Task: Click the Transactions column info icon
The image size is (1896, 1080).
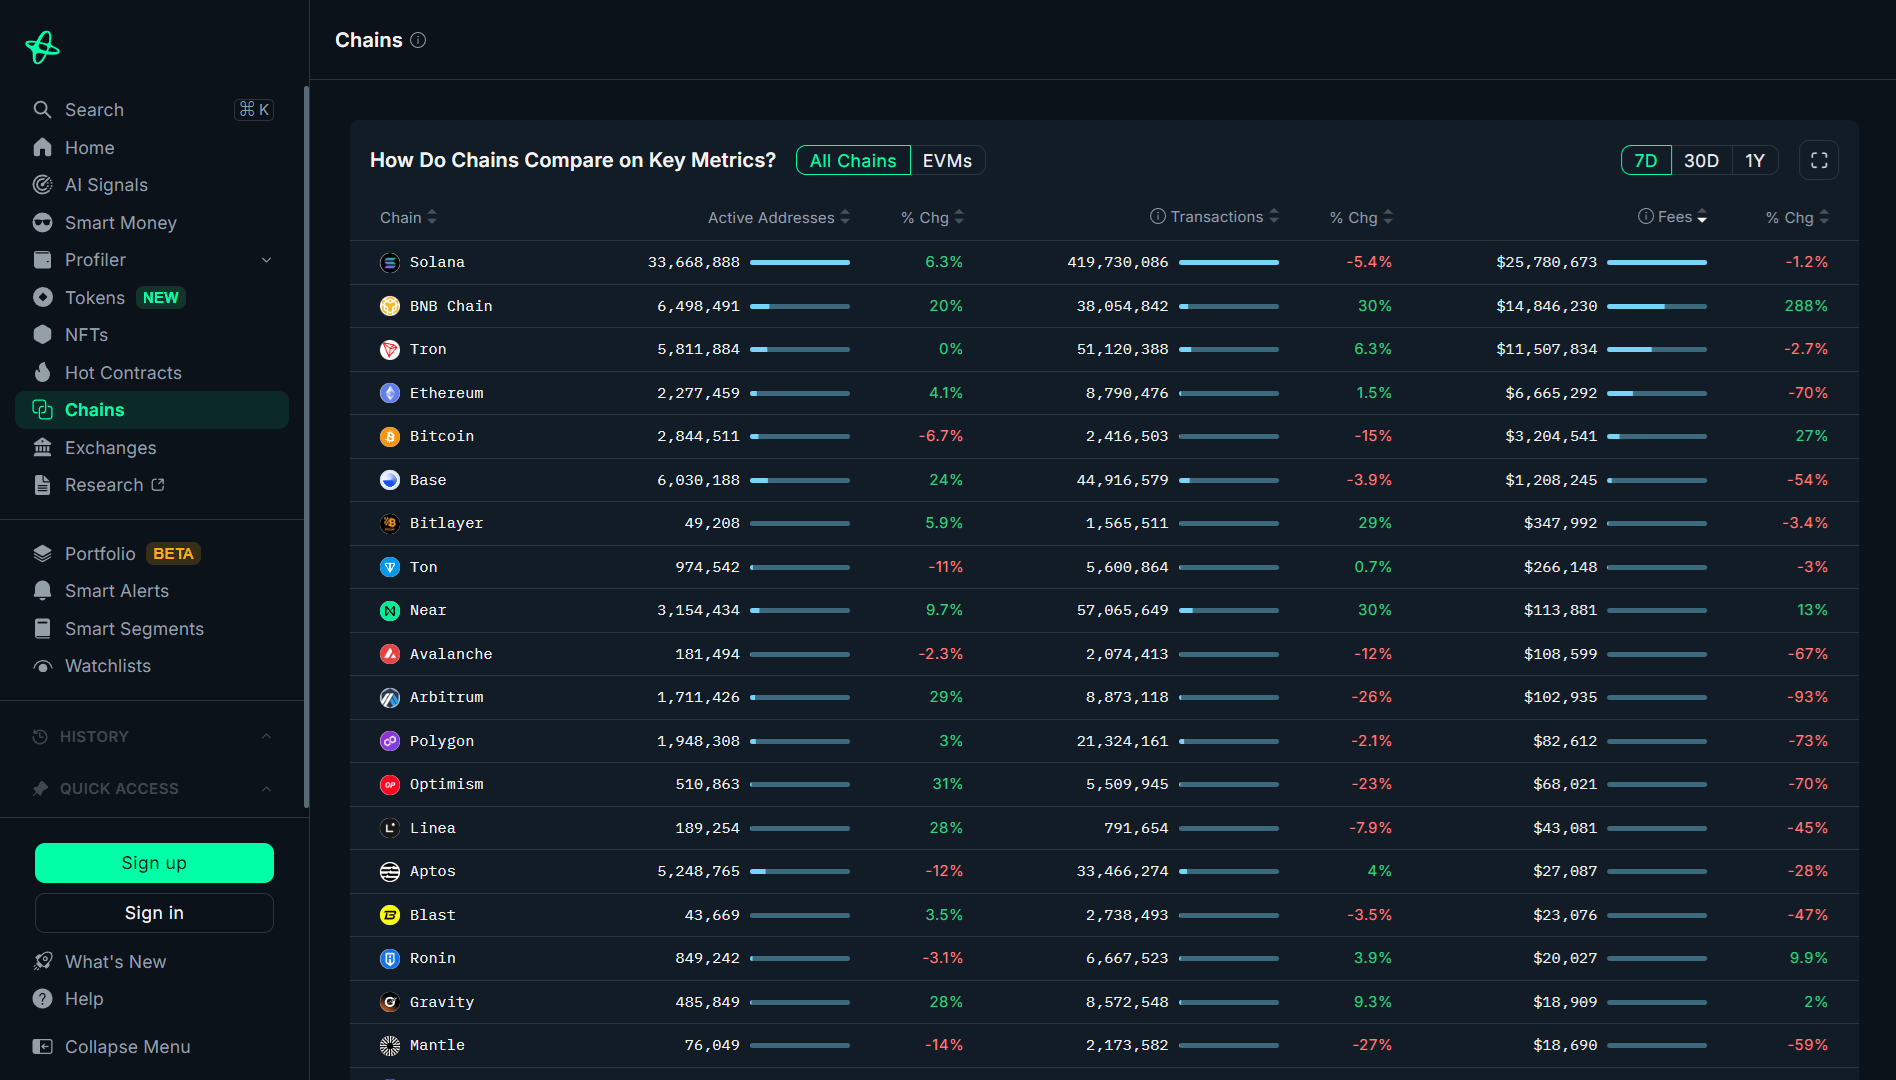Action: tap(1158, 216)
